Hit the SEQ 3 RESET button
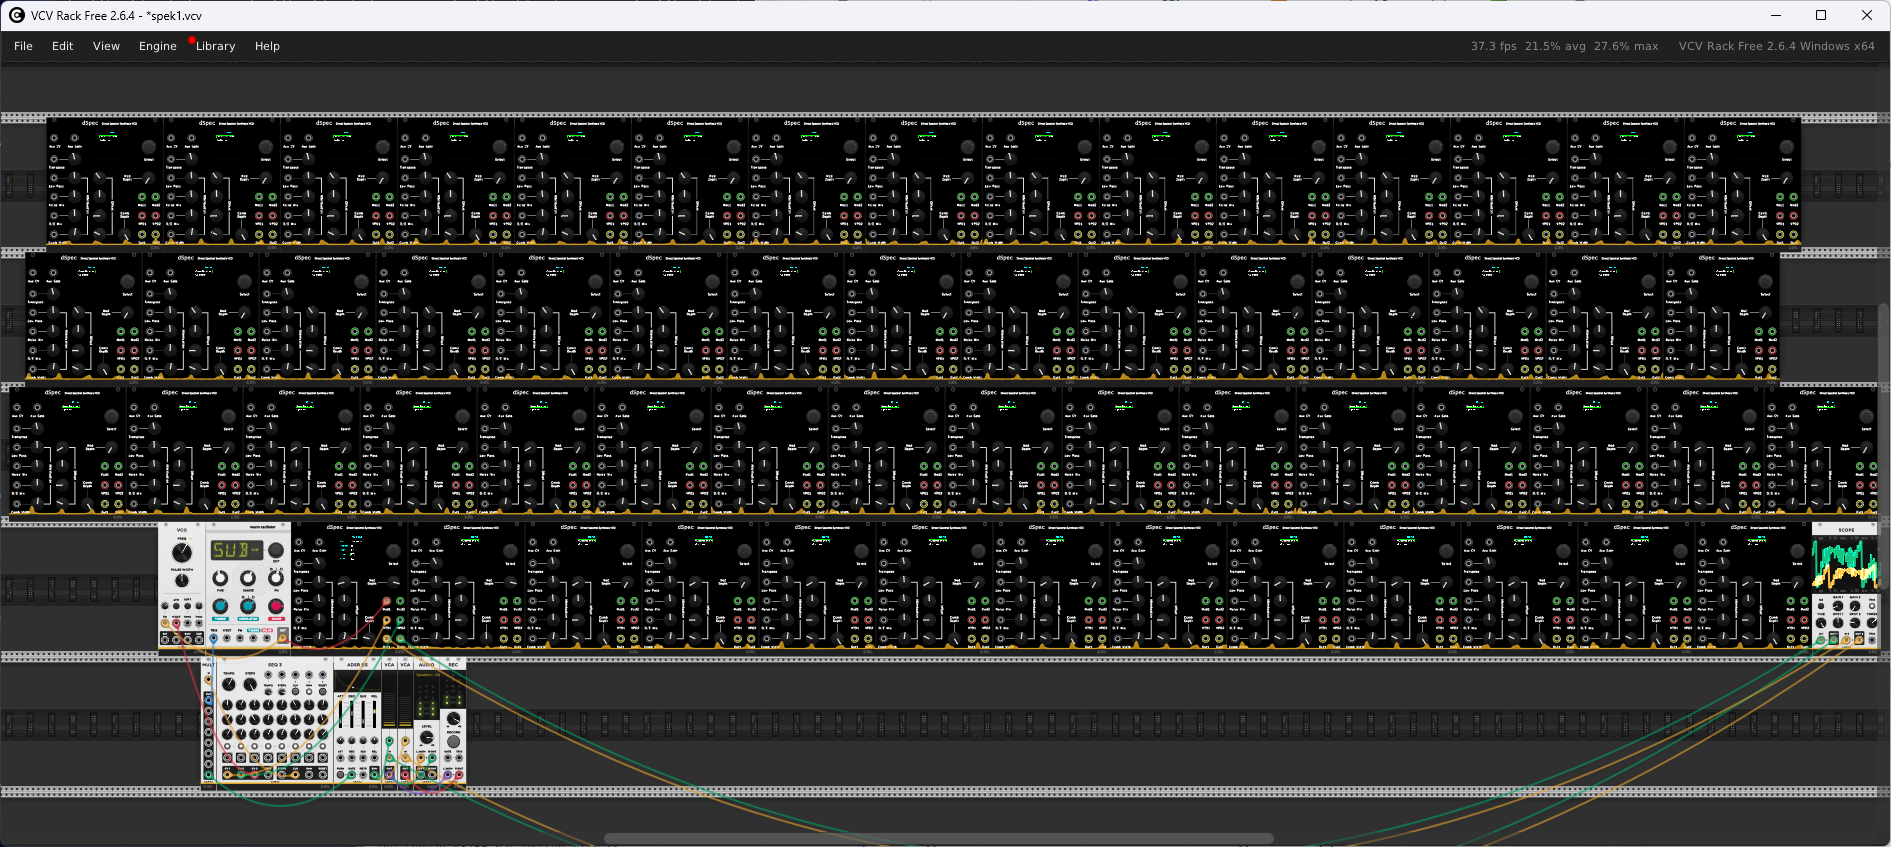 322,691
